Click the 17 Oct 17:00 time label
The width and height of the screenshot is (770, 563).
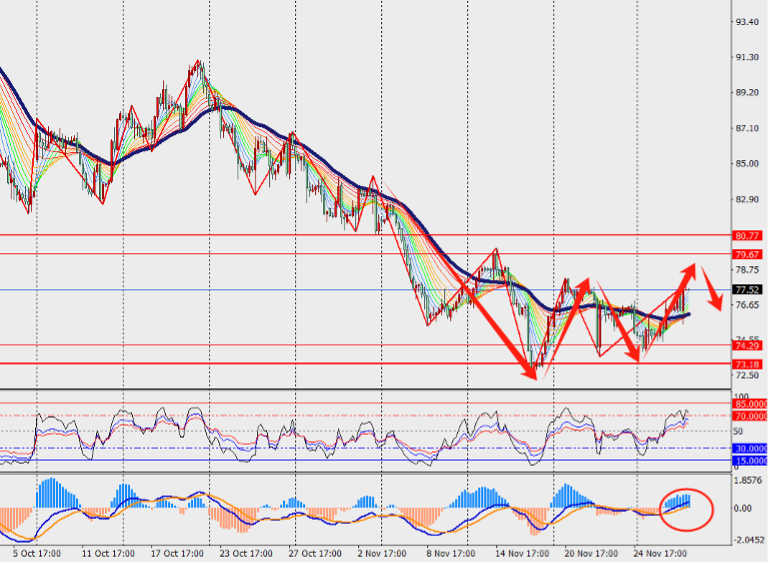coord(177,554)
